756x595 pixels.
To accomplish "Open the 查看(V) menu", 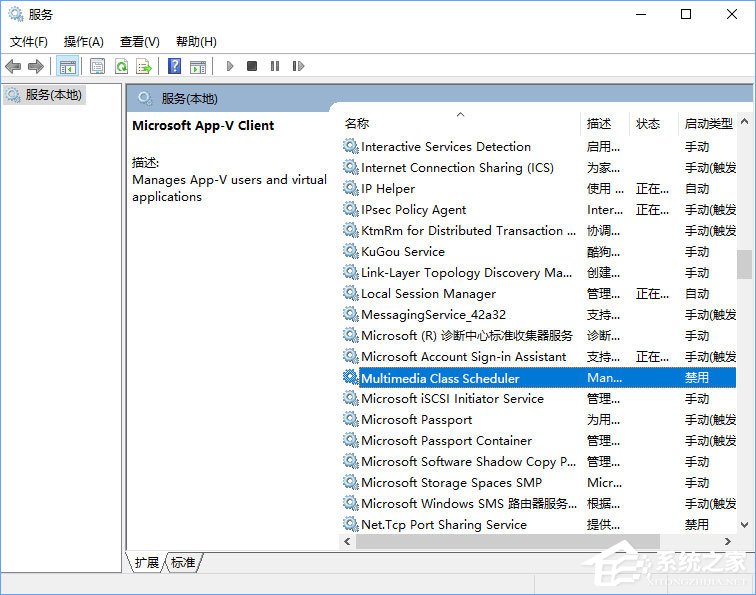I will pyautogui.click(x=140, y=41).
